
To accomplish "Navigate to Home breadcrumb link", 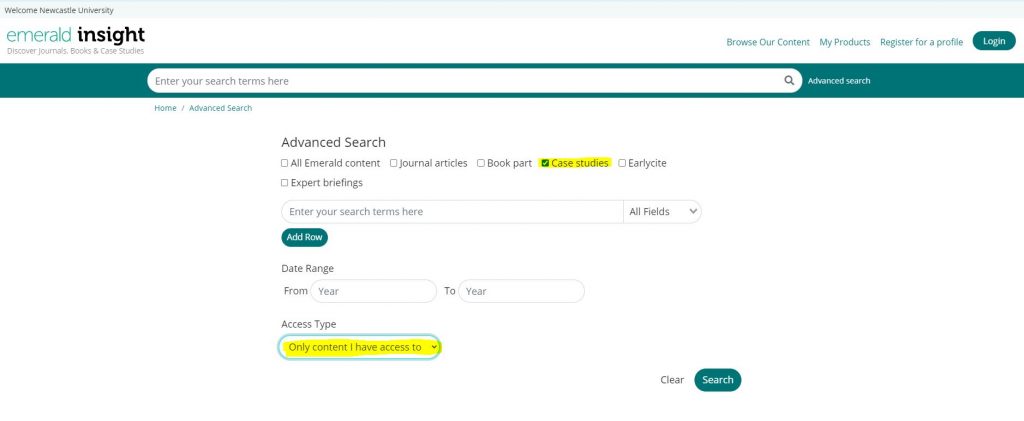I will coord(165,108).
